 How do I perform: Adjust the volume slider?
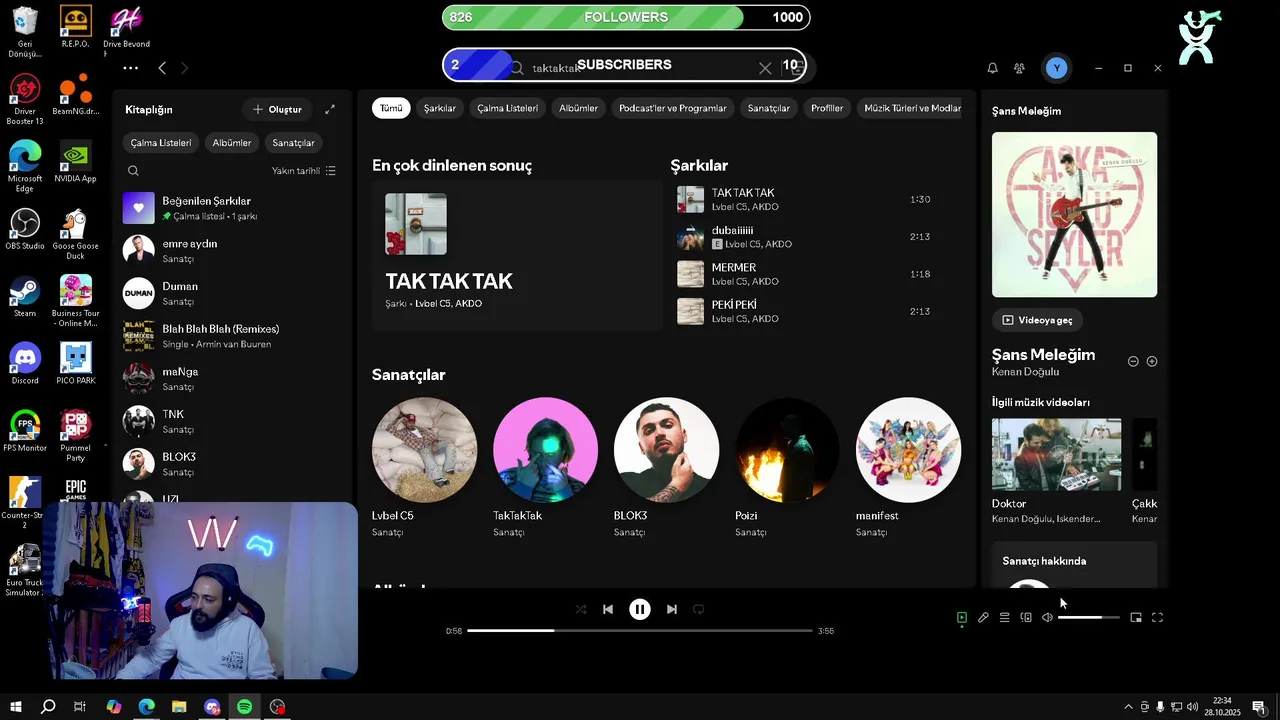coord(1089,618)
